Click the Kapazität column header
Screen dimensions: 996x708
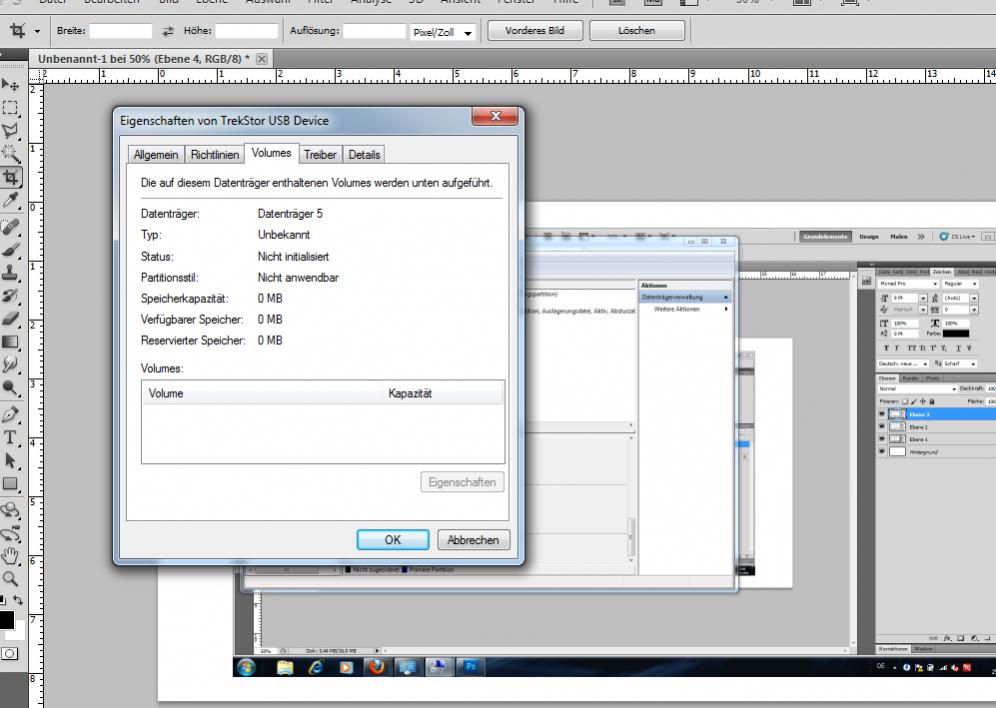pyautogui.click(x=442, y=393)
